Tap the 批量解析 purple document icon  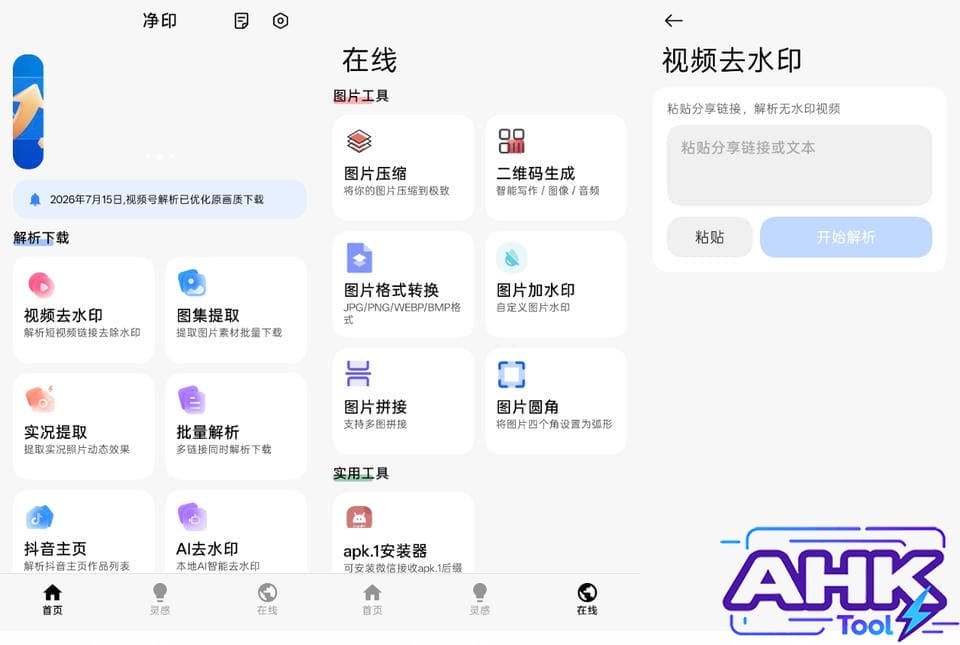(192, 400)
